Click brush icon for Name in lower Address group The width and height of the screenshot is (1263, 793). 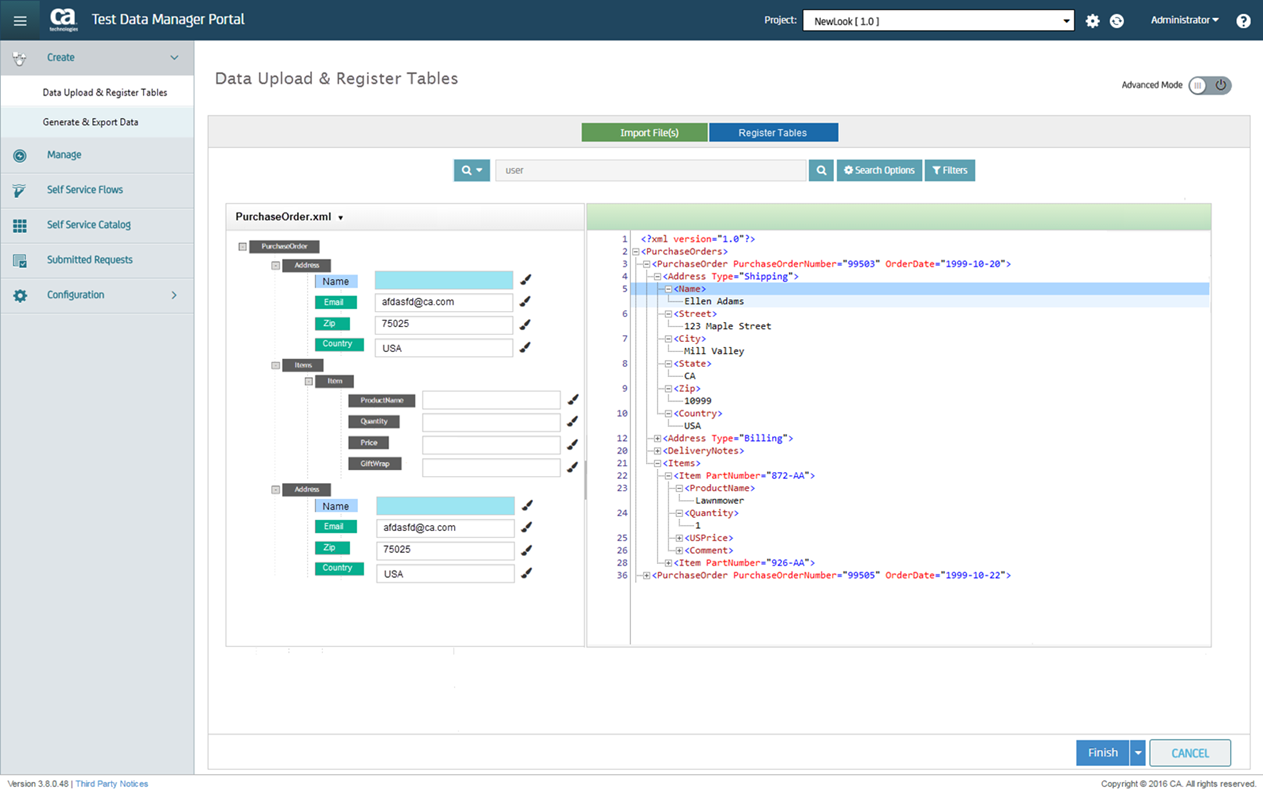tap(527, 505)
